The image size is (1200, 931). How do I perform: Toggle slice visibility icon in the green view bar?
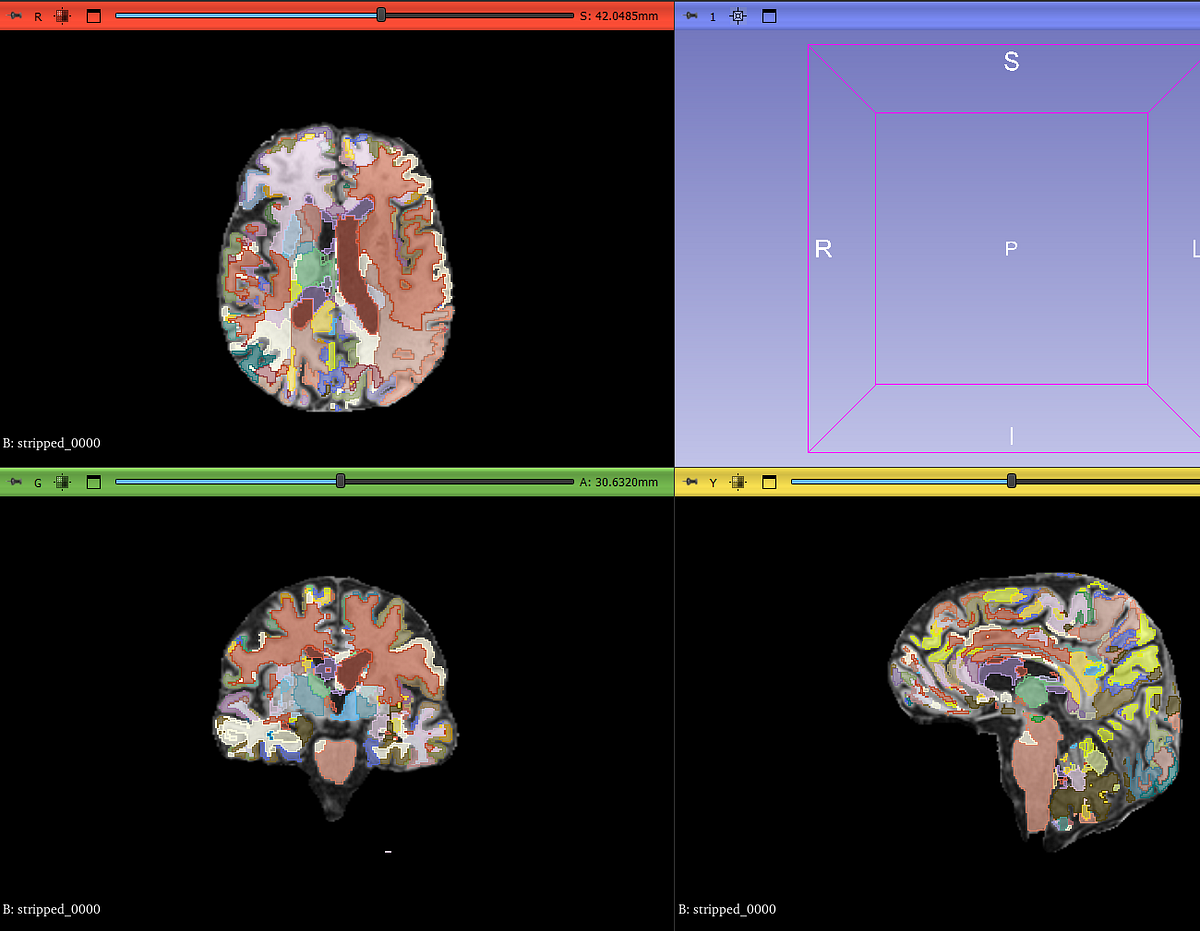[x=62, y=481]
